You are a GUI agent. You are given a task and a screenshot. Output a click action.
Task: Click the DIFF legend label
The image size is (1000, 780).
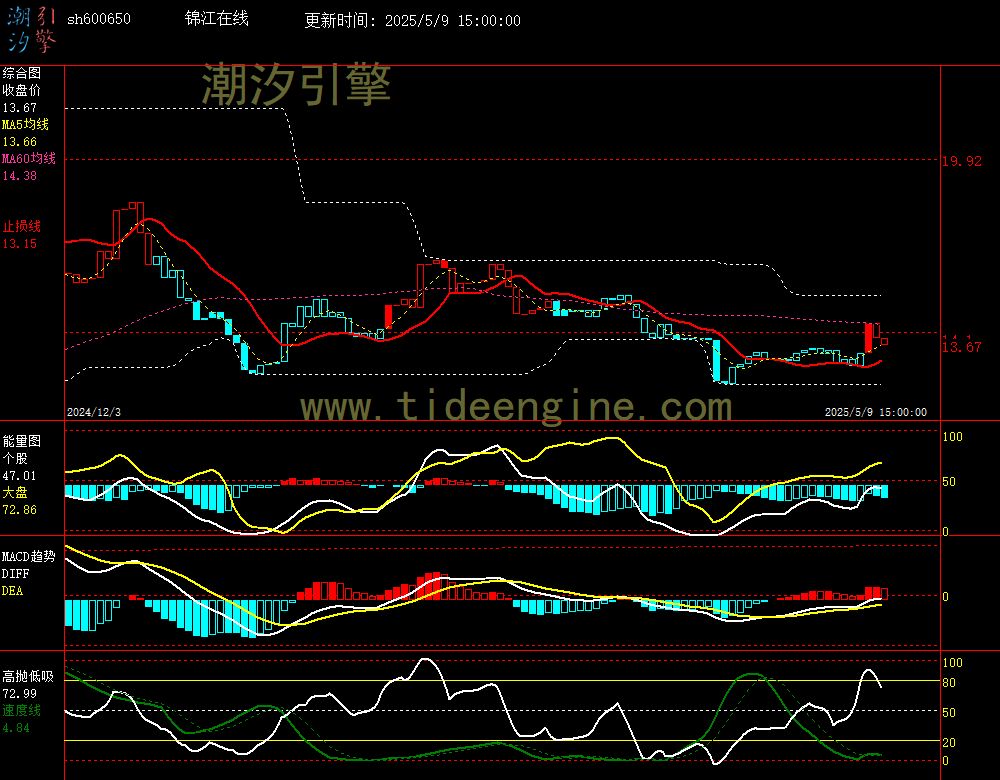(x=15, y=573)
